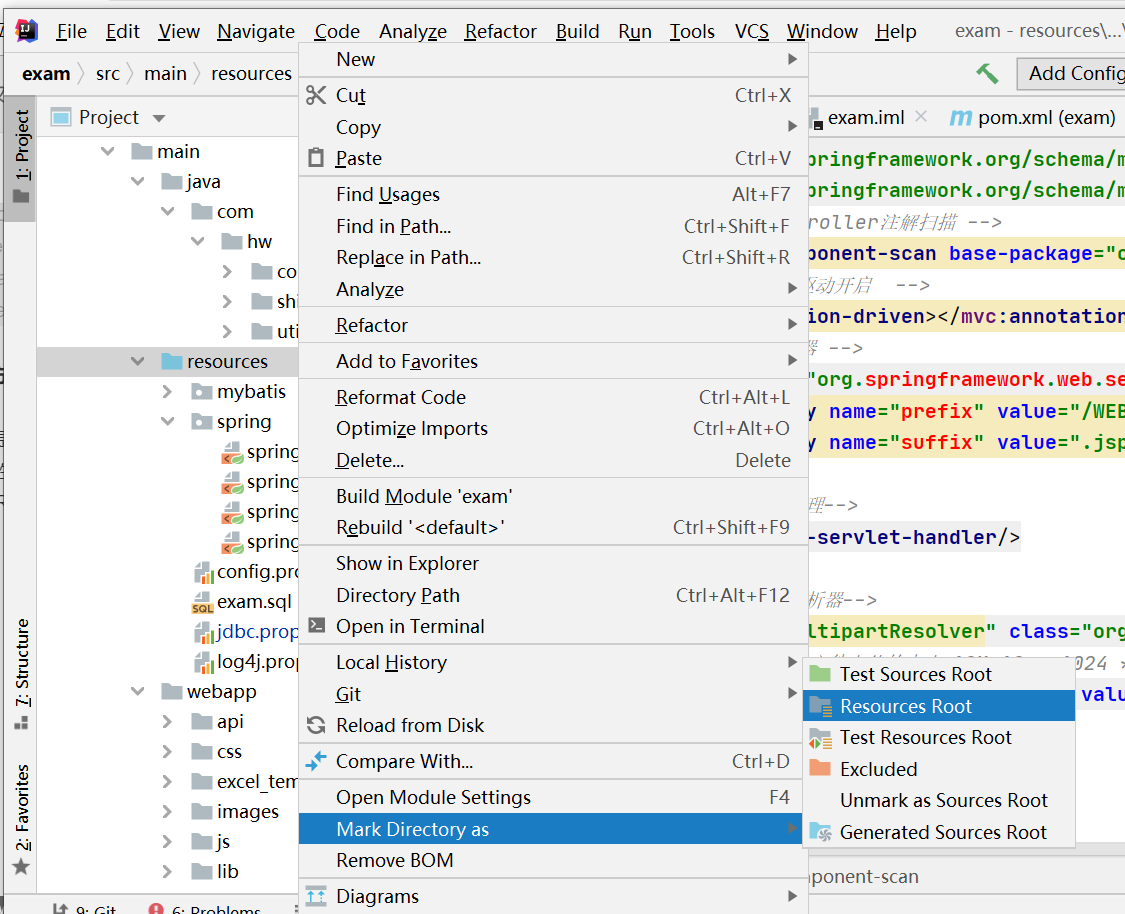Click the Compare With arrows icon
This screenshot has height=914, width=1125.
click(316, 761)
